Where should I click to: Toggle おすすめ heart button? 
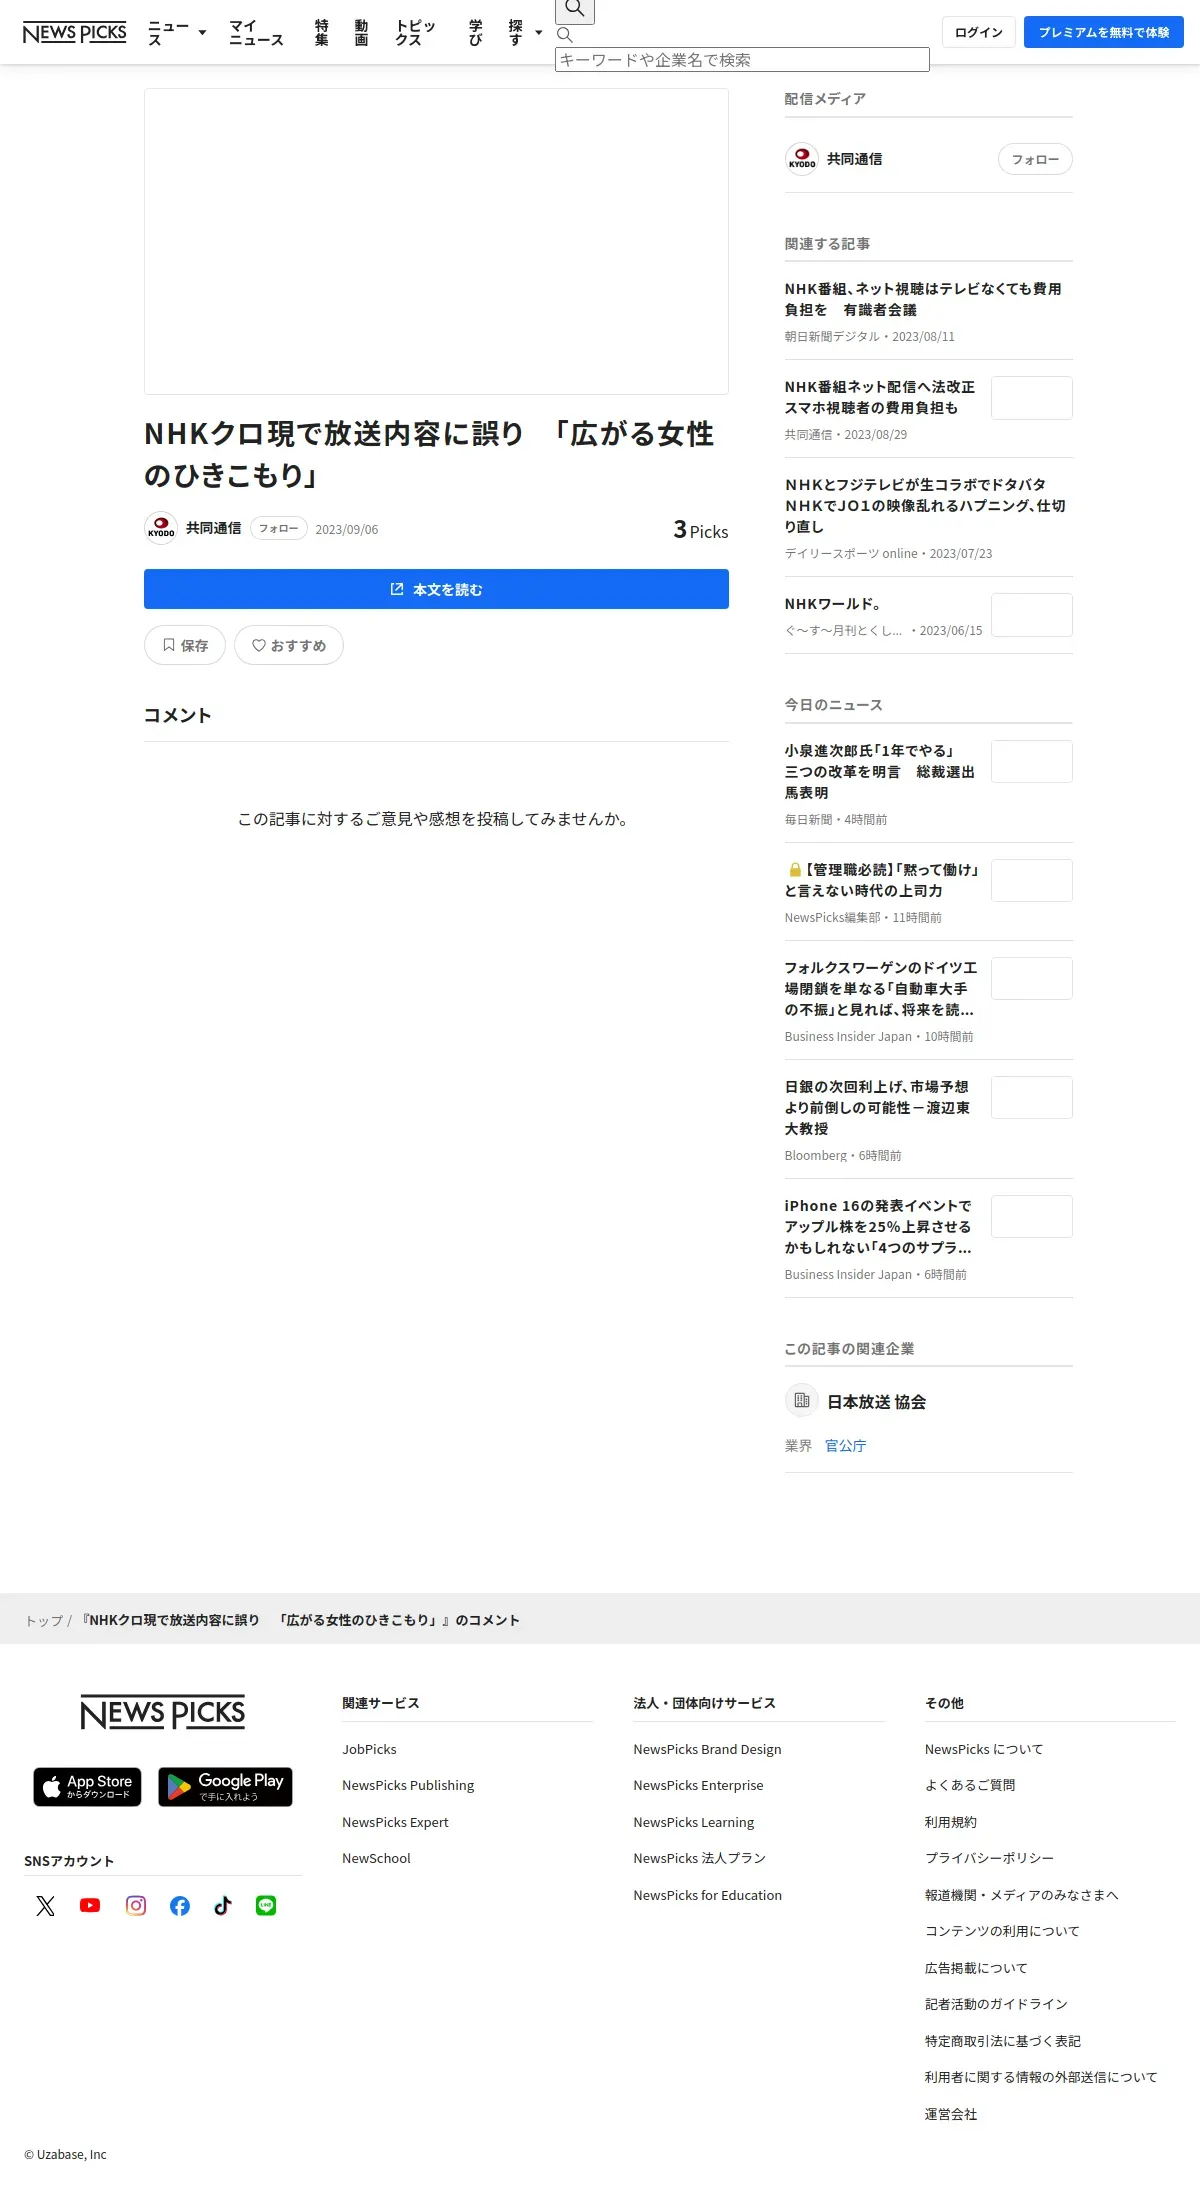[289, 645]
